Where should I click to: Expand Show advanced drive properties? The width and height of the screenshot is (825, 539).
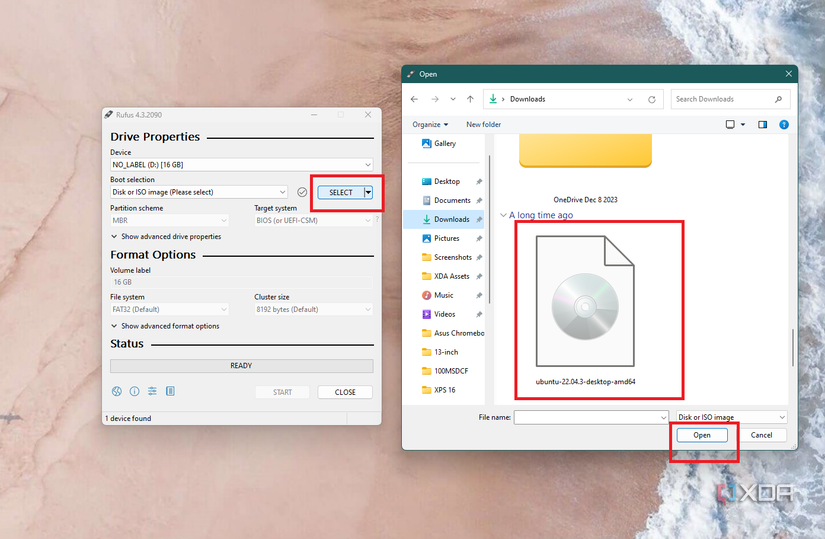(166, 237)
